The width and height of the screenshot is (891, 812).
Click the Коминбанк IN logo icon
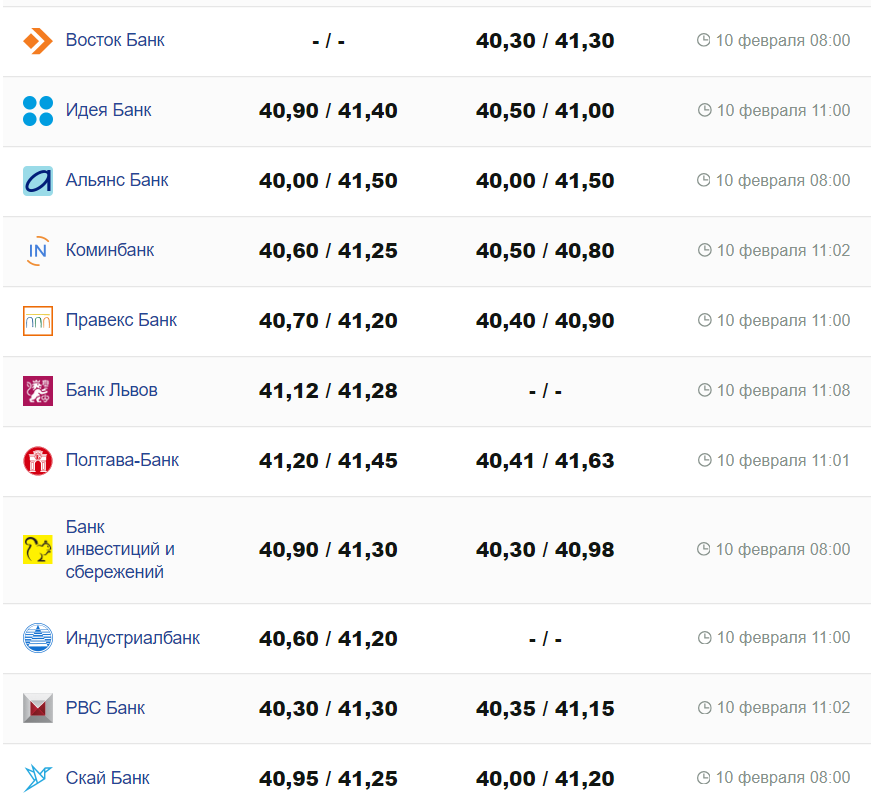(37, 251)
